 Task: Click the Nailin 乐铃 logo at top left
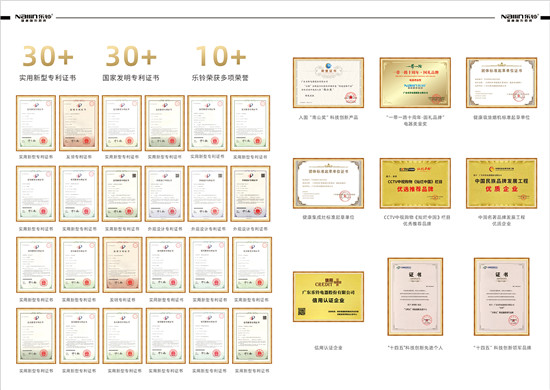(x=34, y=18)
